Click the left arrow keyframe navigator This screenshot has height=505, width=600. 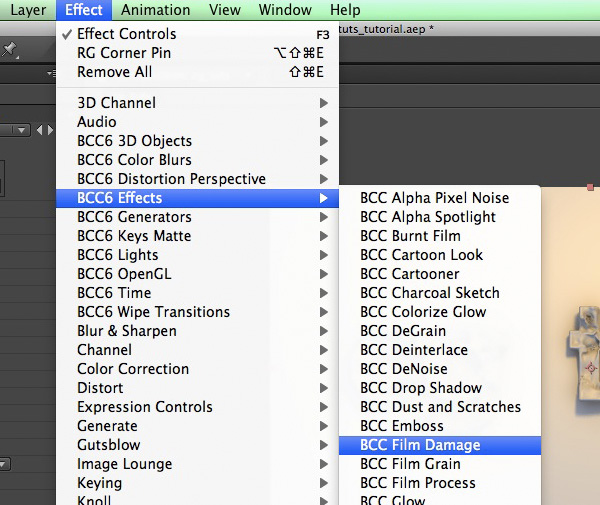tap(39, 130)
